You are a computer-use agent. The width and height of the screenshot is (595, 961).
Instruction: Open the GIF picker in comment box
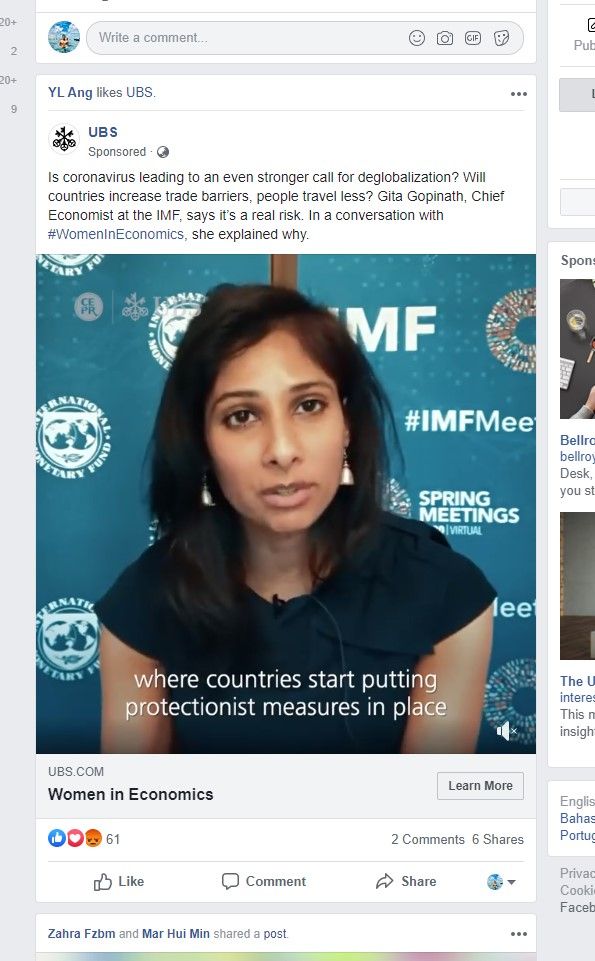tap(473, 38)
